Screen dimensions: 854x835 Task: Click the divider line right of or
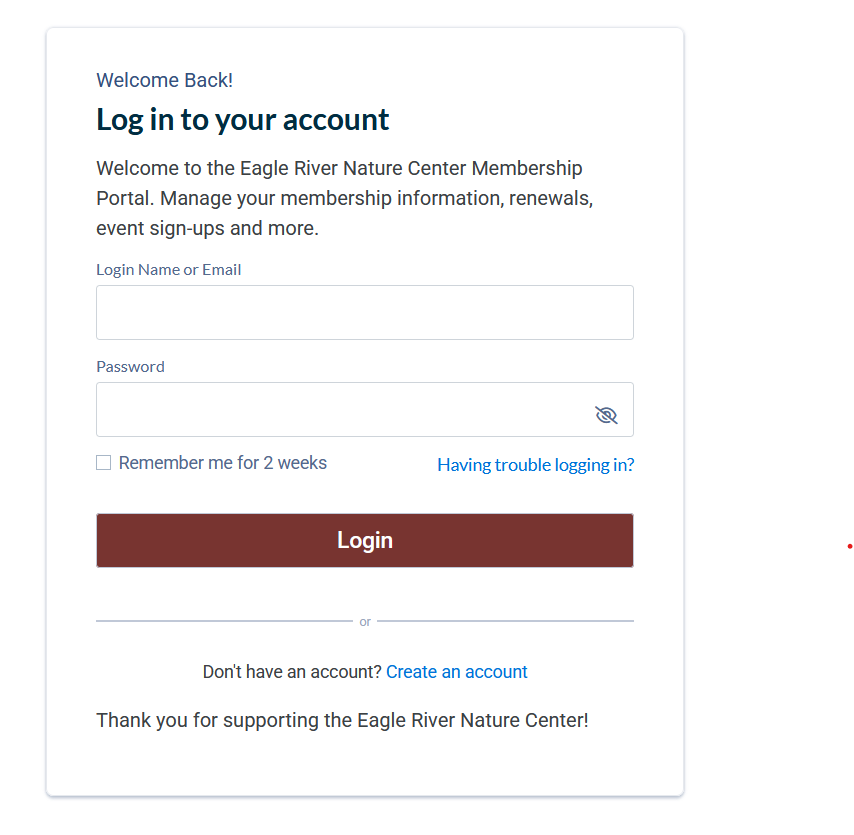click(505, 621)
